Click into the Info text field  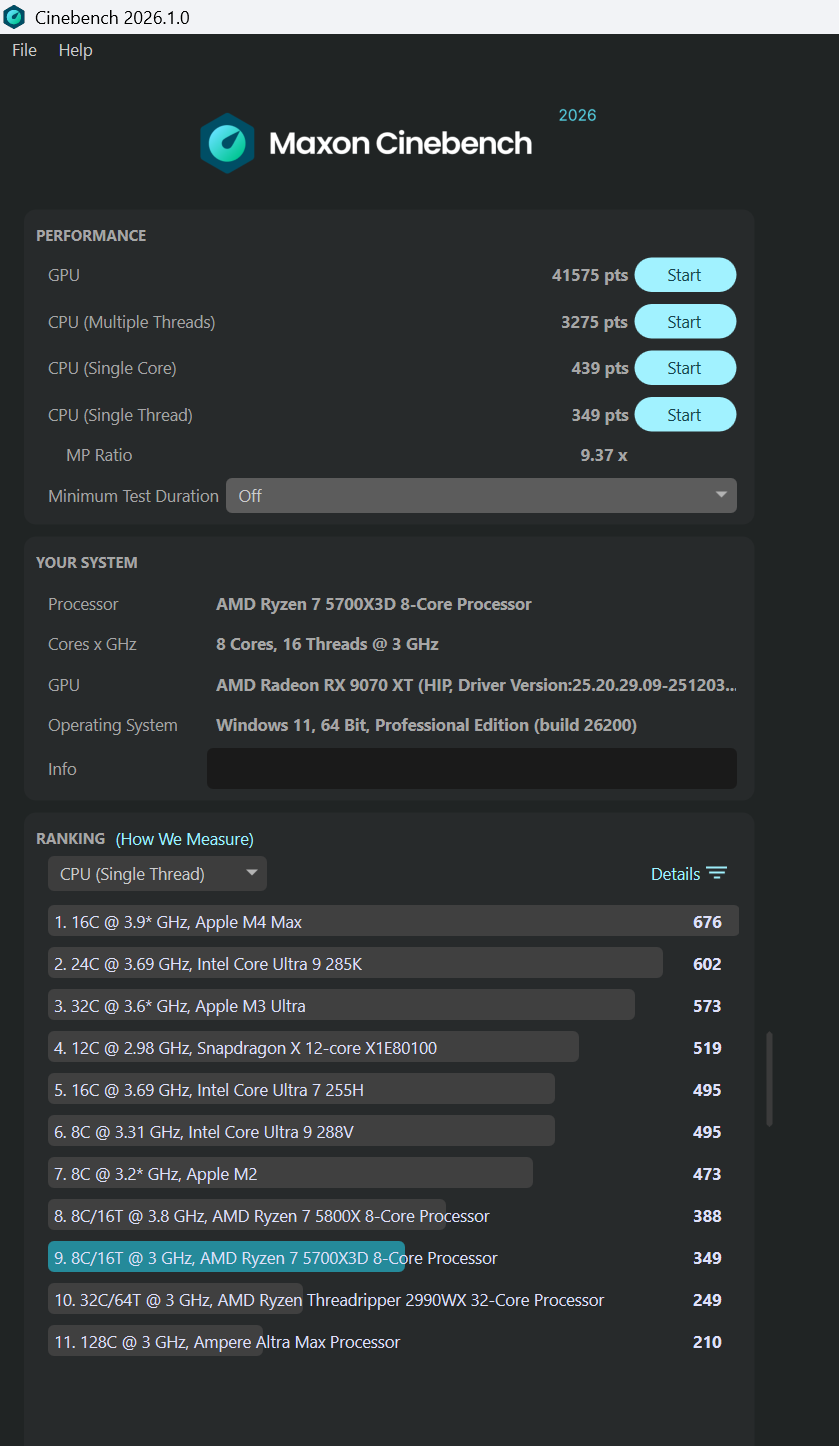pyautogui.click(x=472, y=768)
